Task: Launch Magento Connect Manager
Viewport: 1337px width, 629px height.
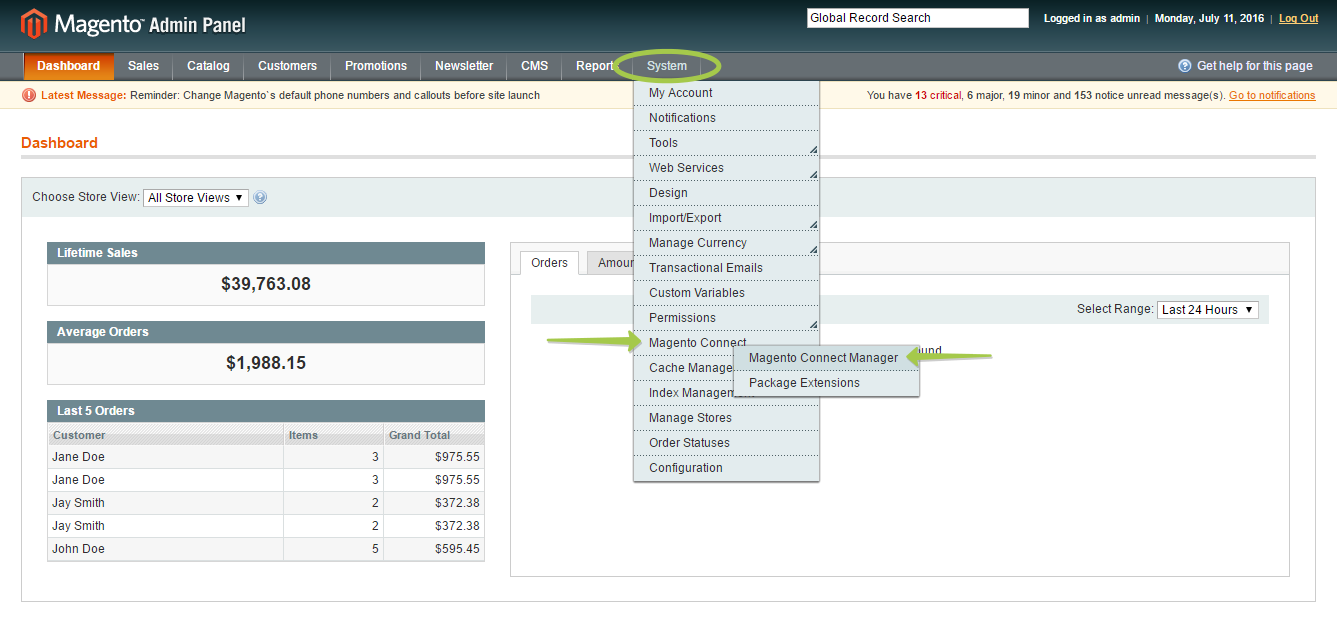Action: tap(824, 358)
